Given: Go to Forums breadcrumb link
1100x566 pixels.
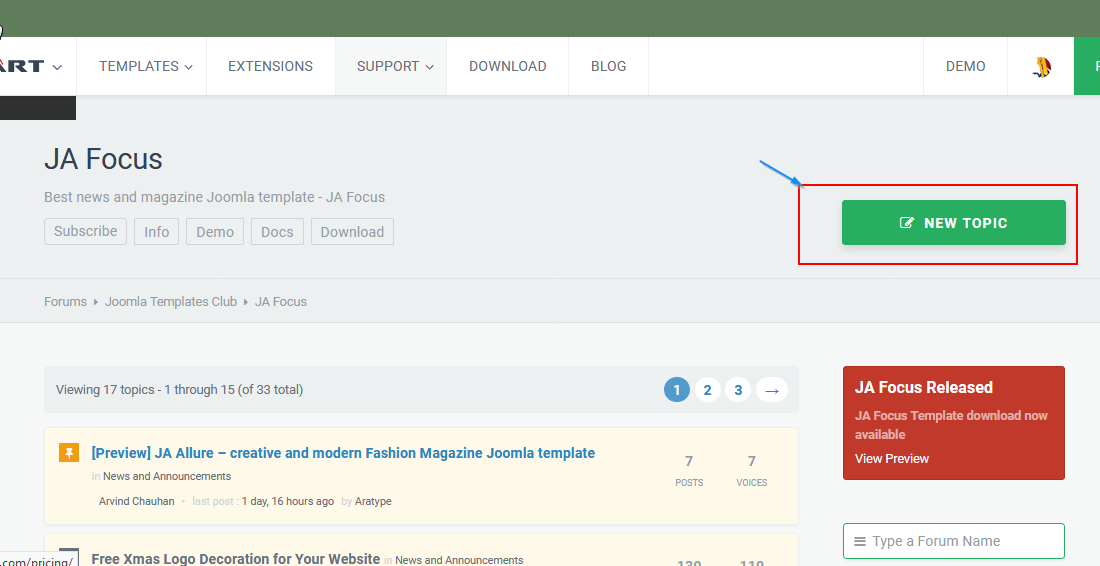Looking at the screenshot, I should (x=65, y=302).
